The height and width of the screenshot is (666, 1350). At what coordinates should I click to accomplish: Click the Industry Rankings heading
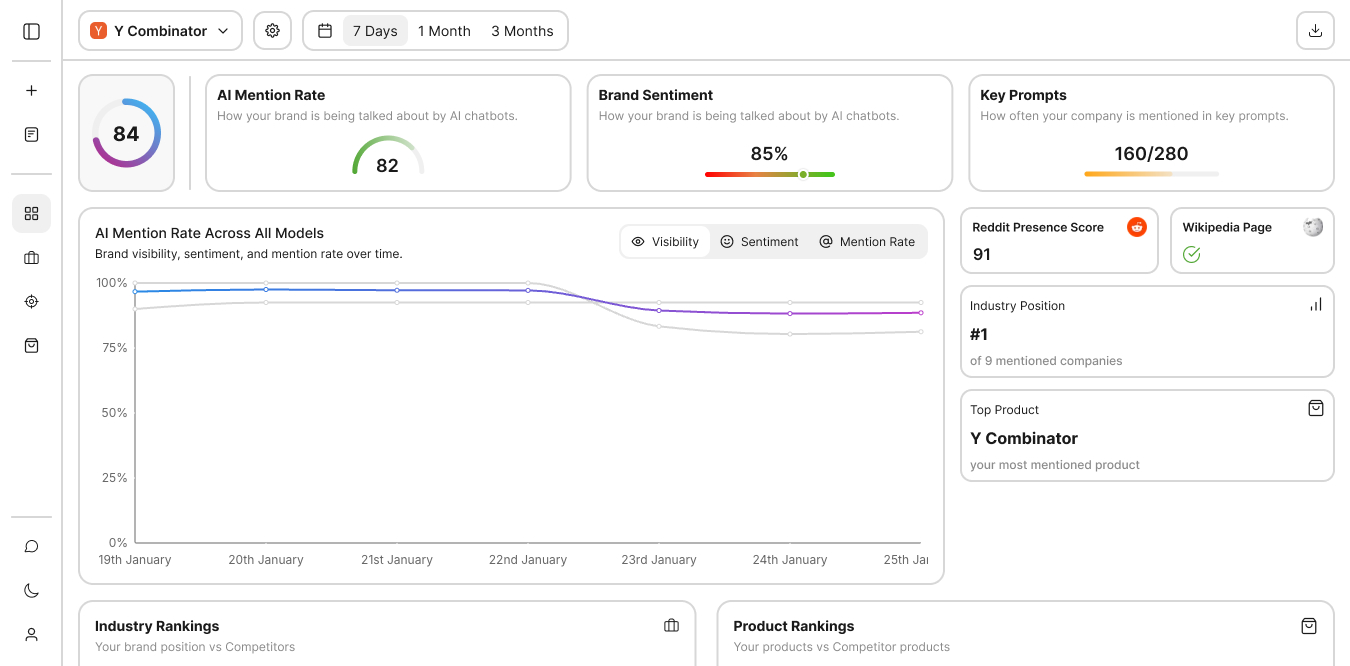point(157,626)
